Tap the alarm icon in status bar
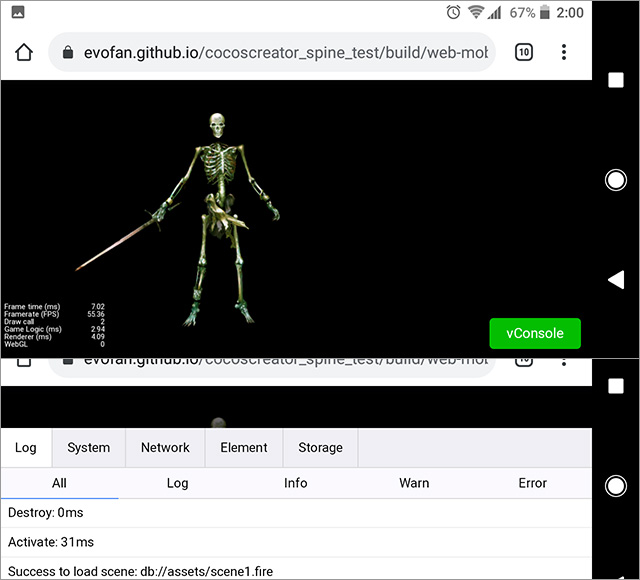The width and height of the screenshot is (640, 580). point(453,12)
